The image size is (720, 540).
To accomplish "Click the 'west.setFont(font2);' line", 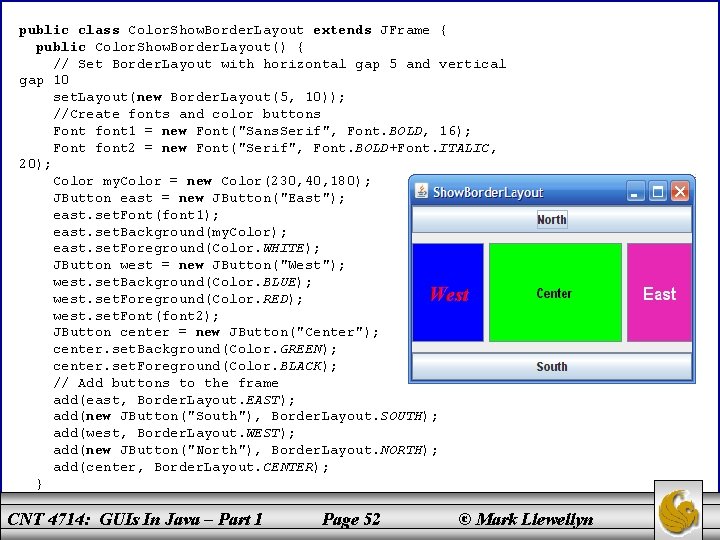I will [136, 316].
